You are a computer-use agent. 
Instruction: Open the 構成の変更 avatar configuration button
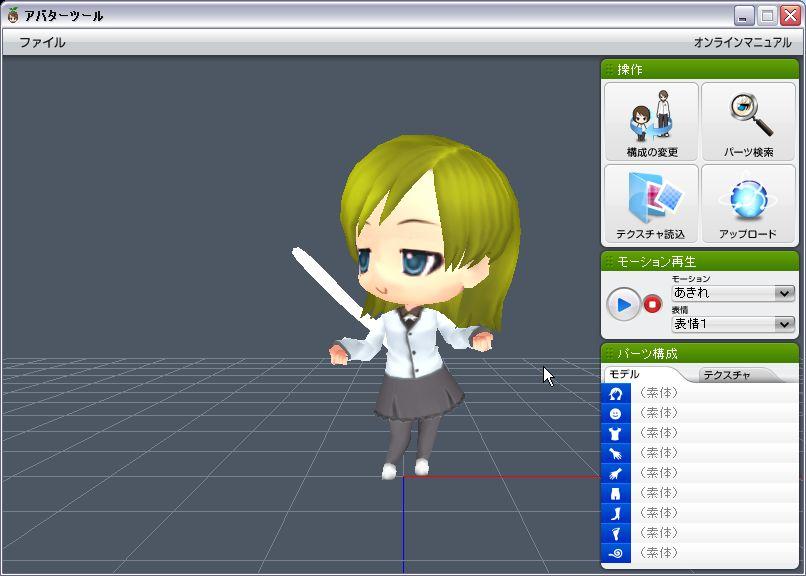651,122
